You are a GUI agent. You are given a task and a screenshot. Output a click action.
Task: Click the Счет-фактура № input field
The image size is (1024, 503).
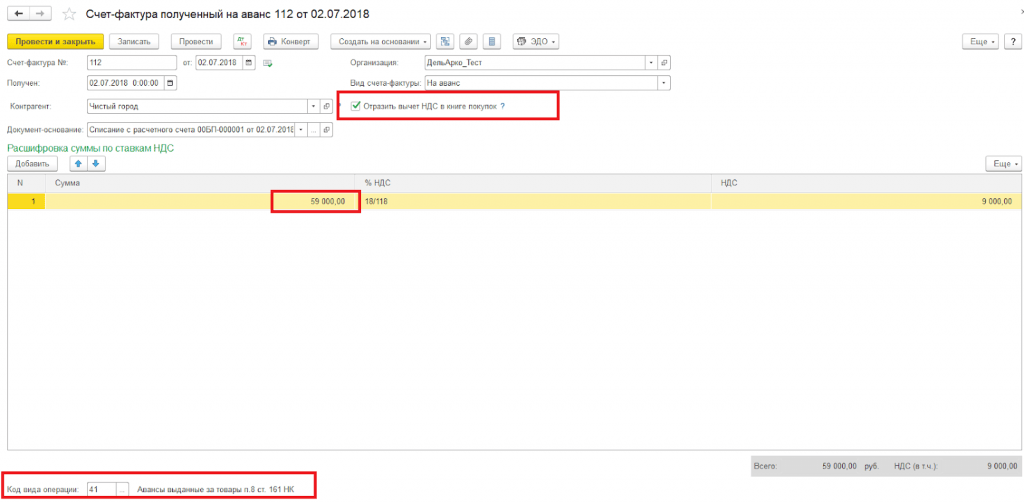[132, 63]
